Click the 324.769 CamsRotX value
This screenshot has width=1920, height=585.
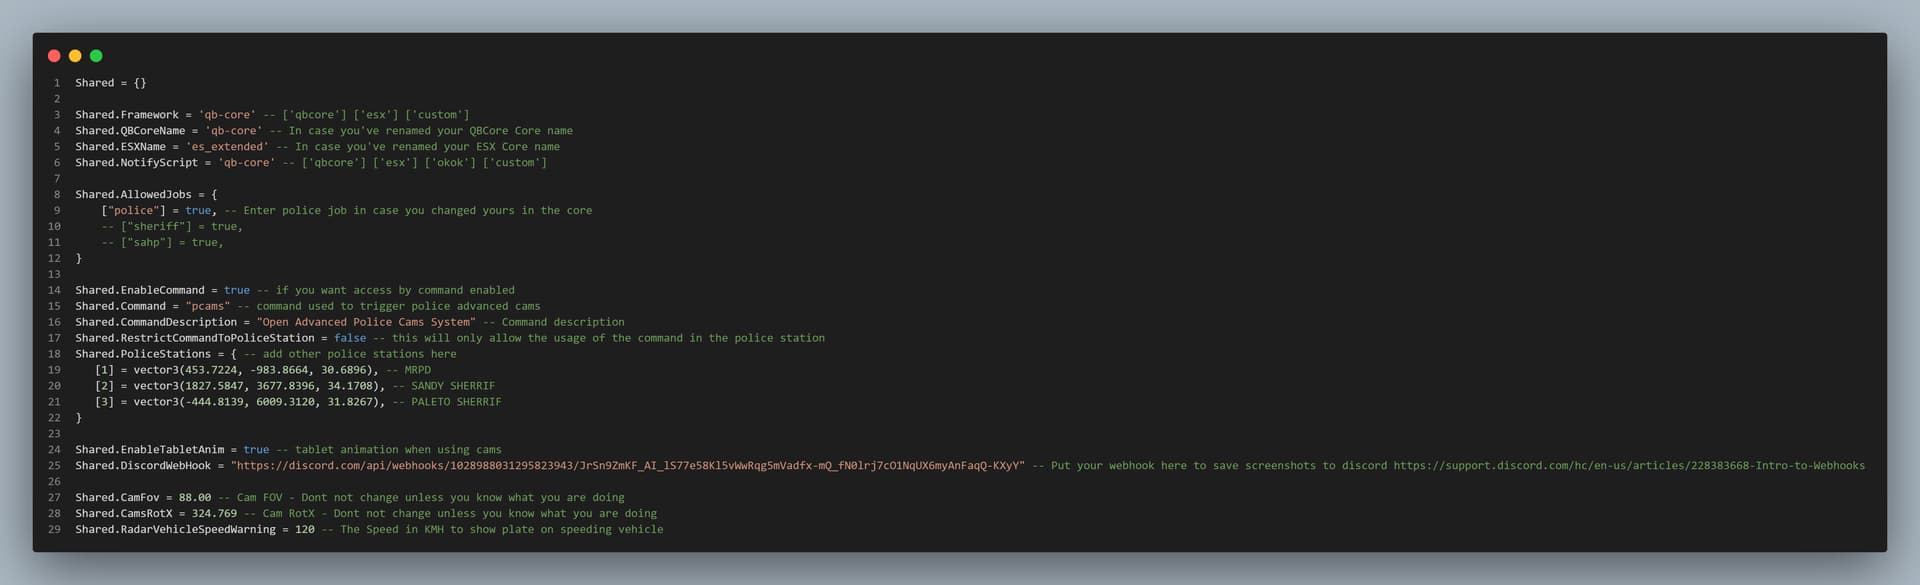214,514
